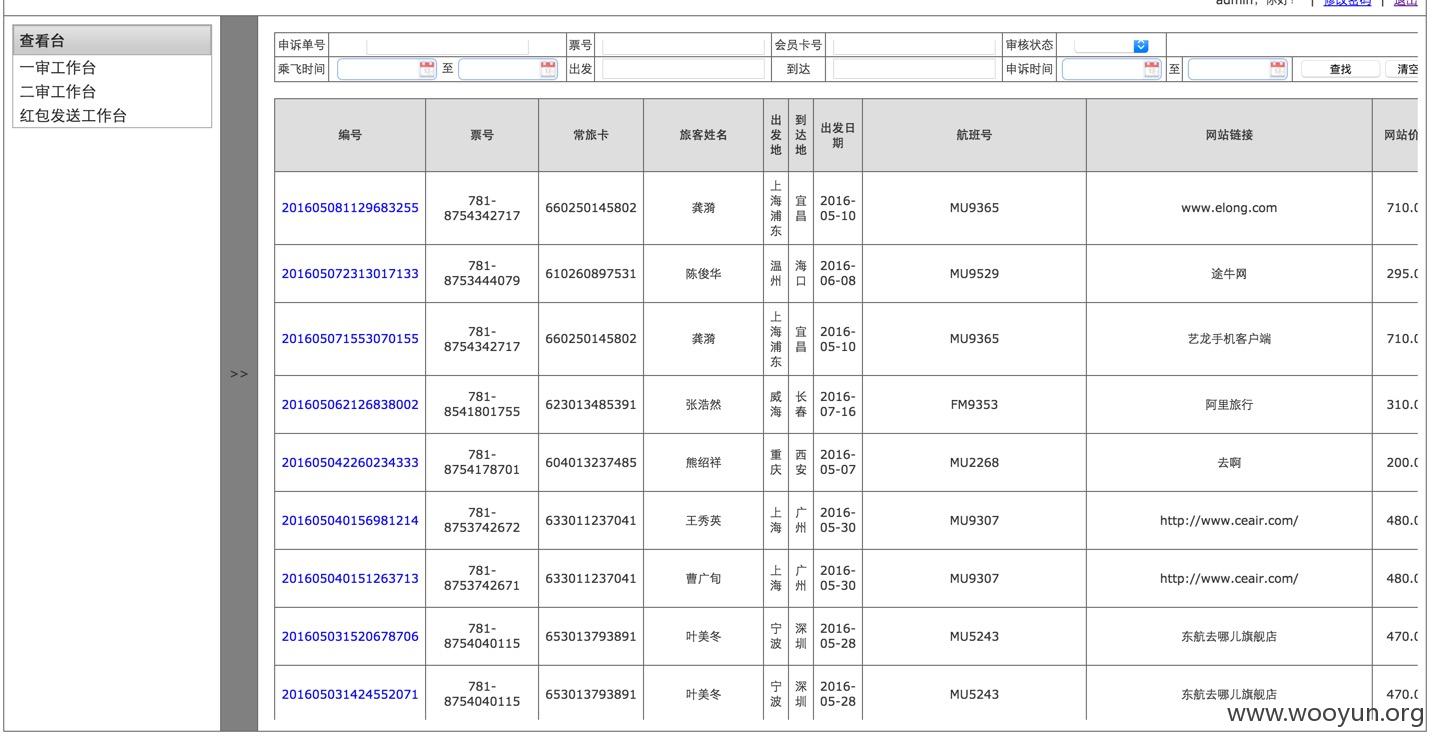Open record 201605081129683255
The width and height of the screenshot is (1433, 742).
click(350, 208)
